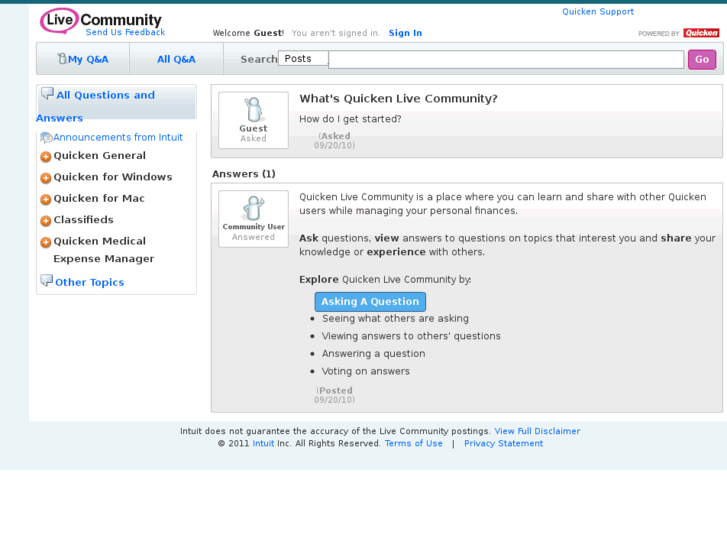Open the Intuit footer link
Viewport: 727px width, 545px height.
coord(263,443)
